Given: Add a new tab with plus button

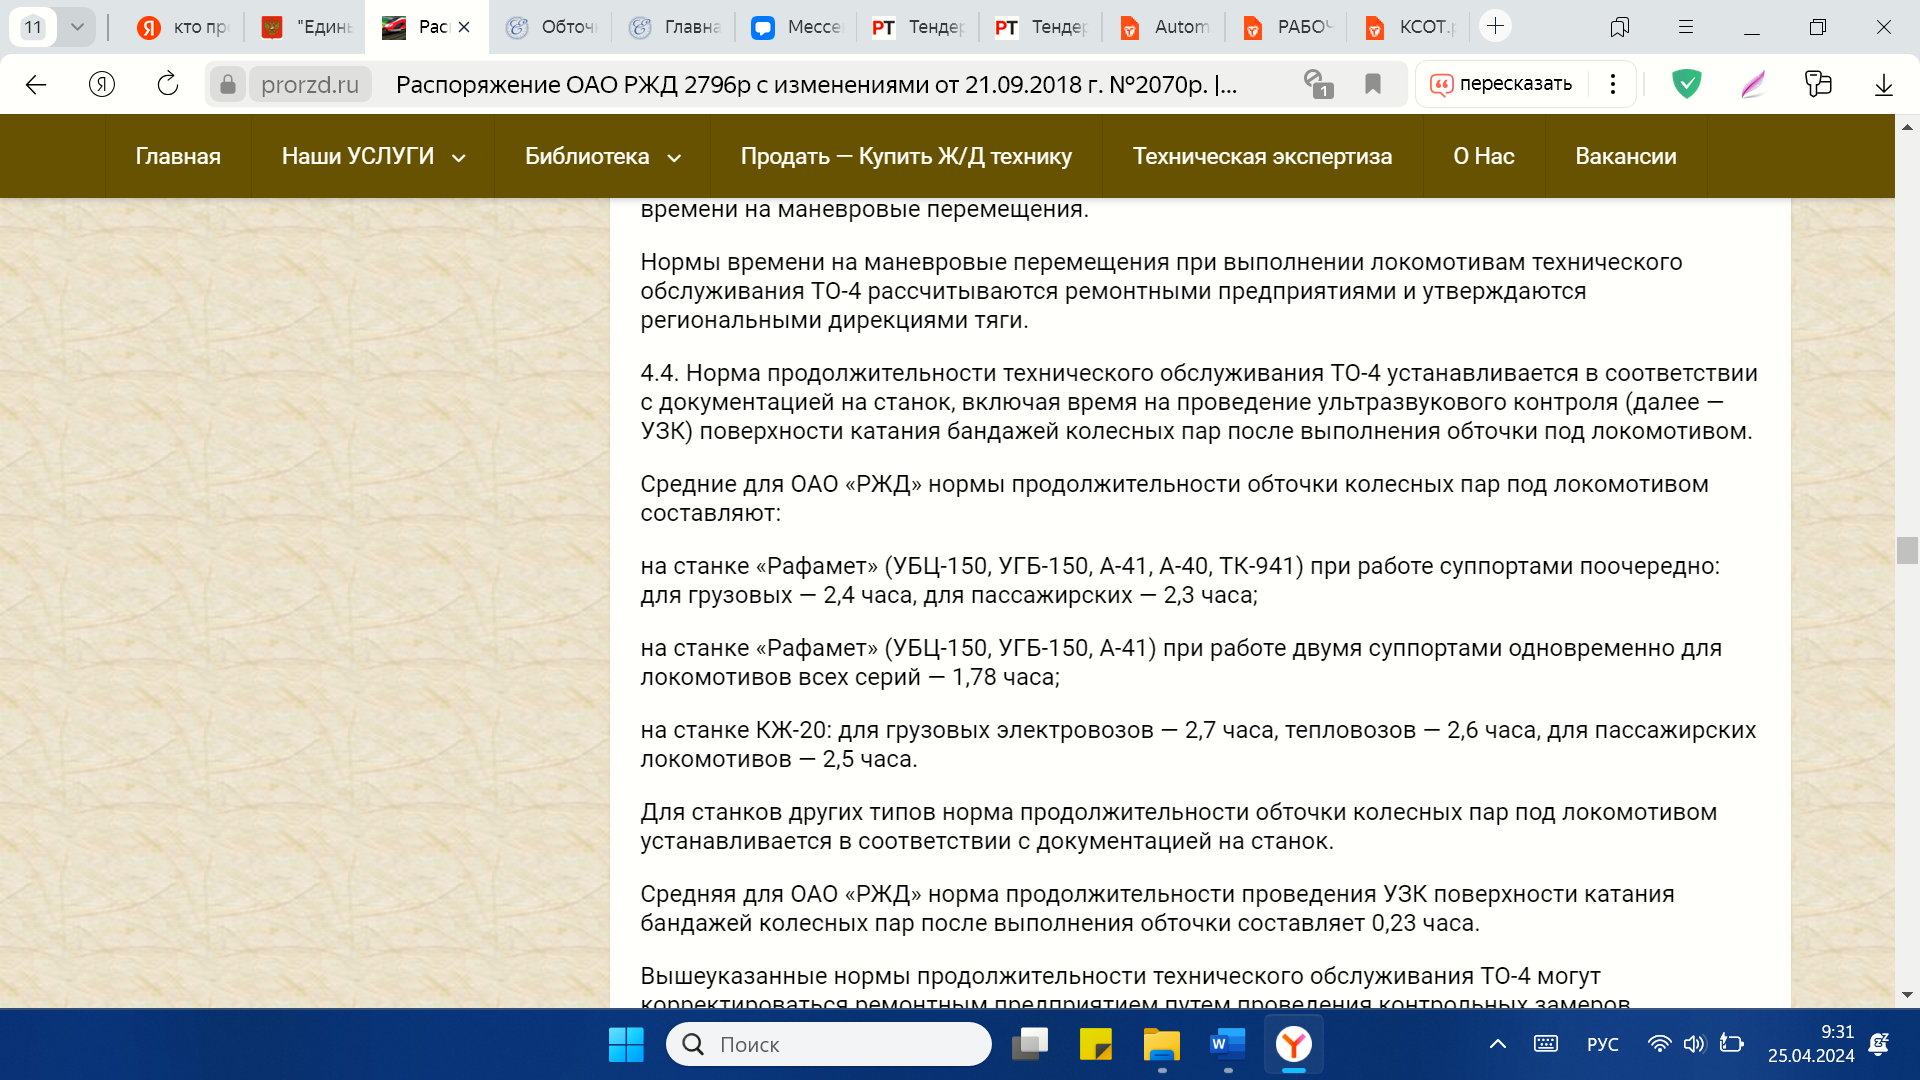Looking at the screenshot, I should pyautogui.click(x=1495, y=26).
